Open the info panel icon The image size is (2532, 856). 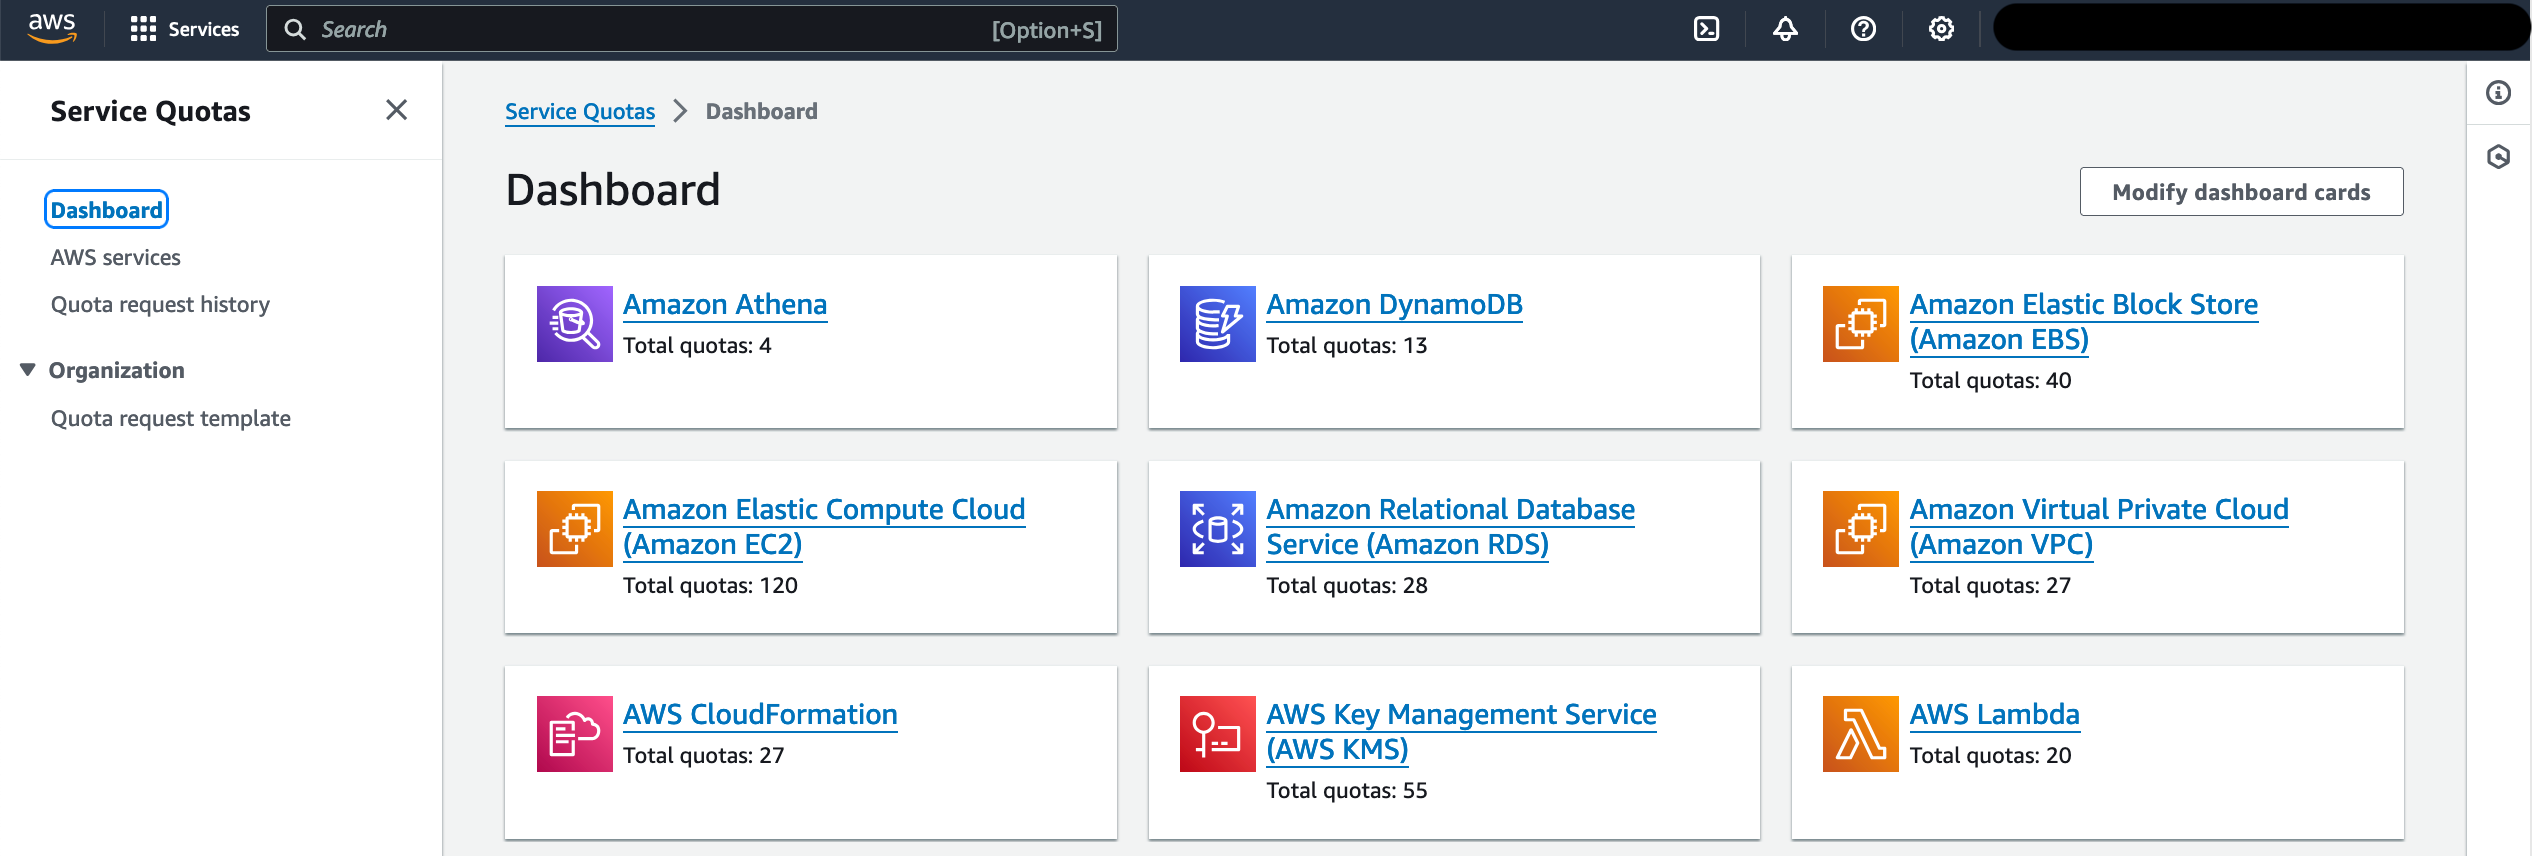click(x=2498, y=93)
